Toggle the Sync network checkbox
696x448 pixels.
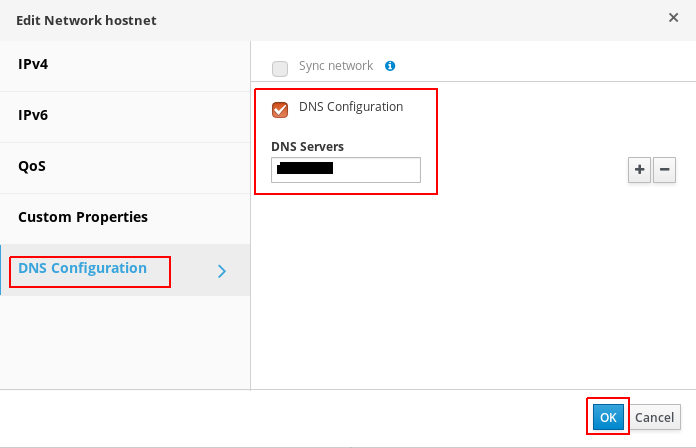pos(280,69)
